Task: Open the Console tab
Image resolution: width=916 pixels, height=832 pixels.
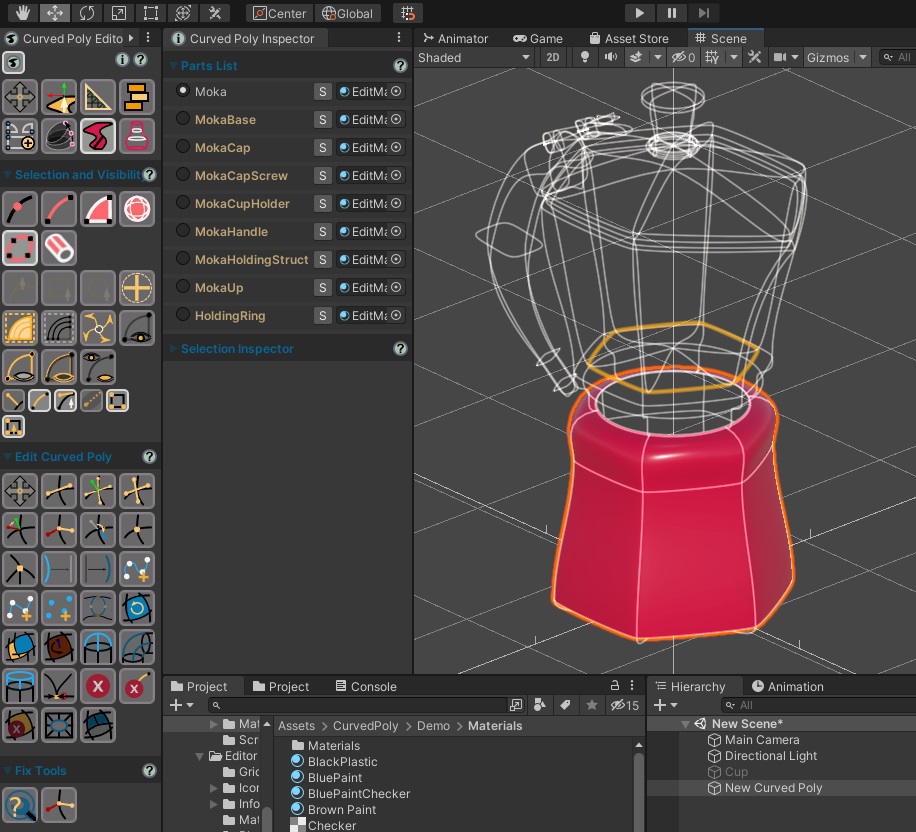Action: point(364,686)
